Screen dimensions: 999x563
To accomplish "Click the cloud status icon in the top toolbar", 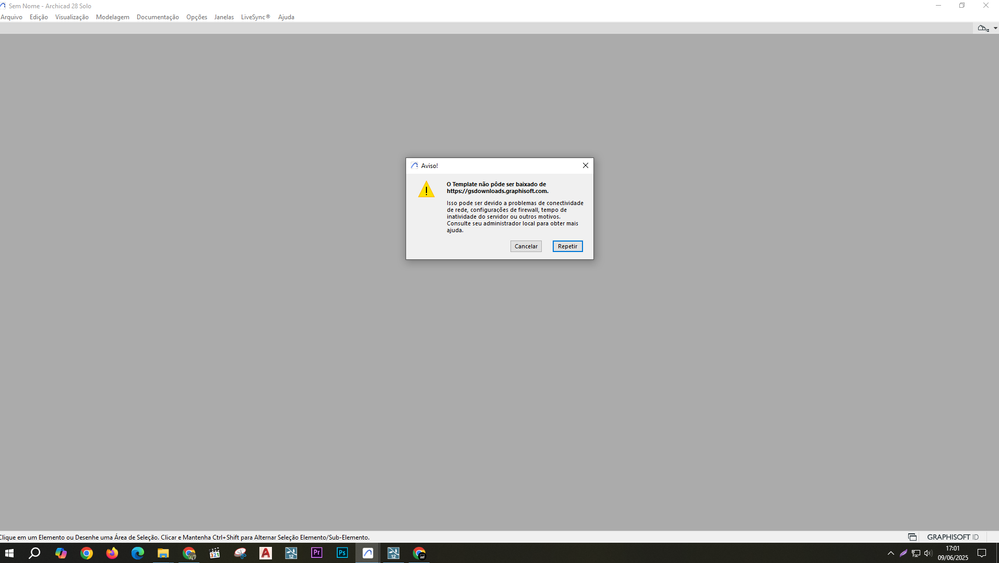I will click(x=983, y=28).
